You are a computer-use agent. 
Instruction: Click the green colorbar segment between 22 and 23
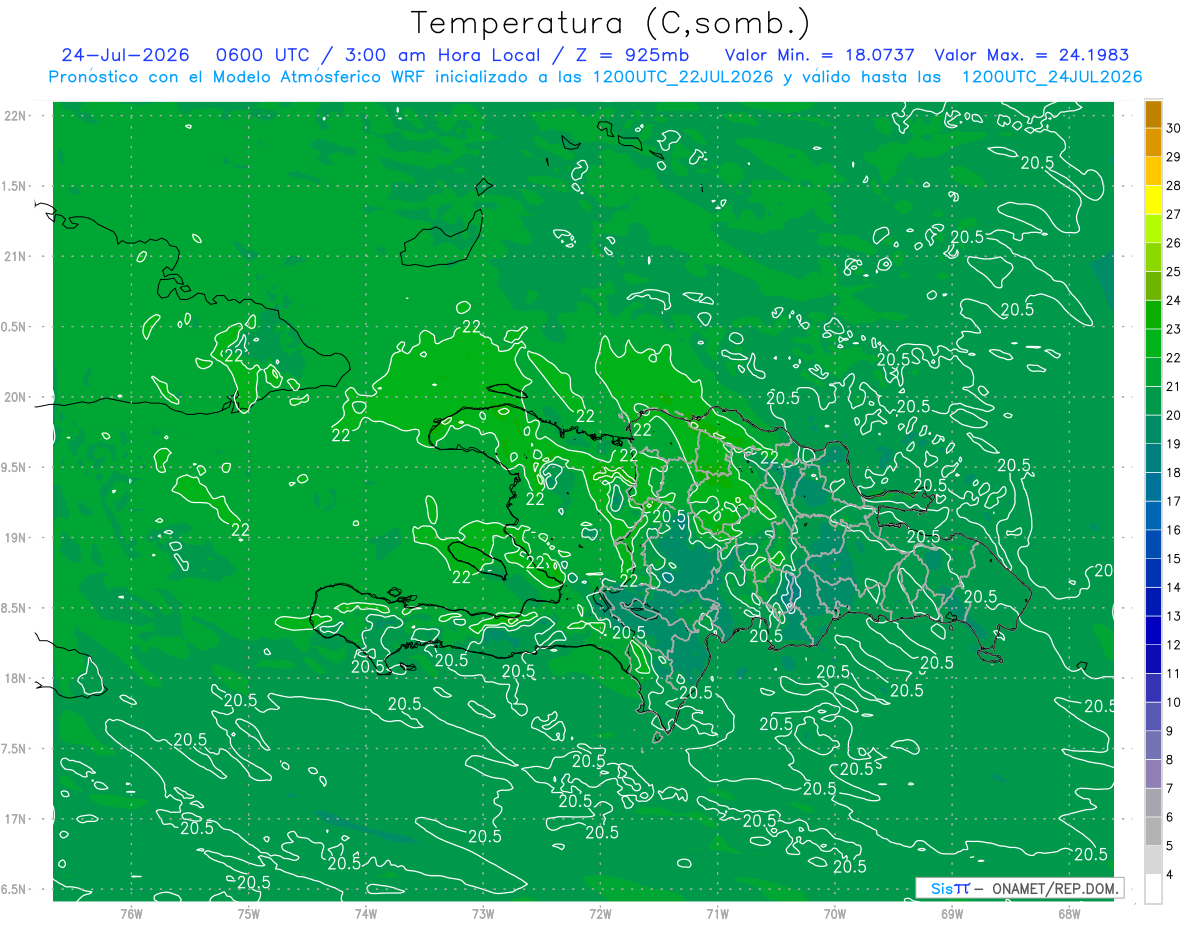click(x=1153, y=344)
